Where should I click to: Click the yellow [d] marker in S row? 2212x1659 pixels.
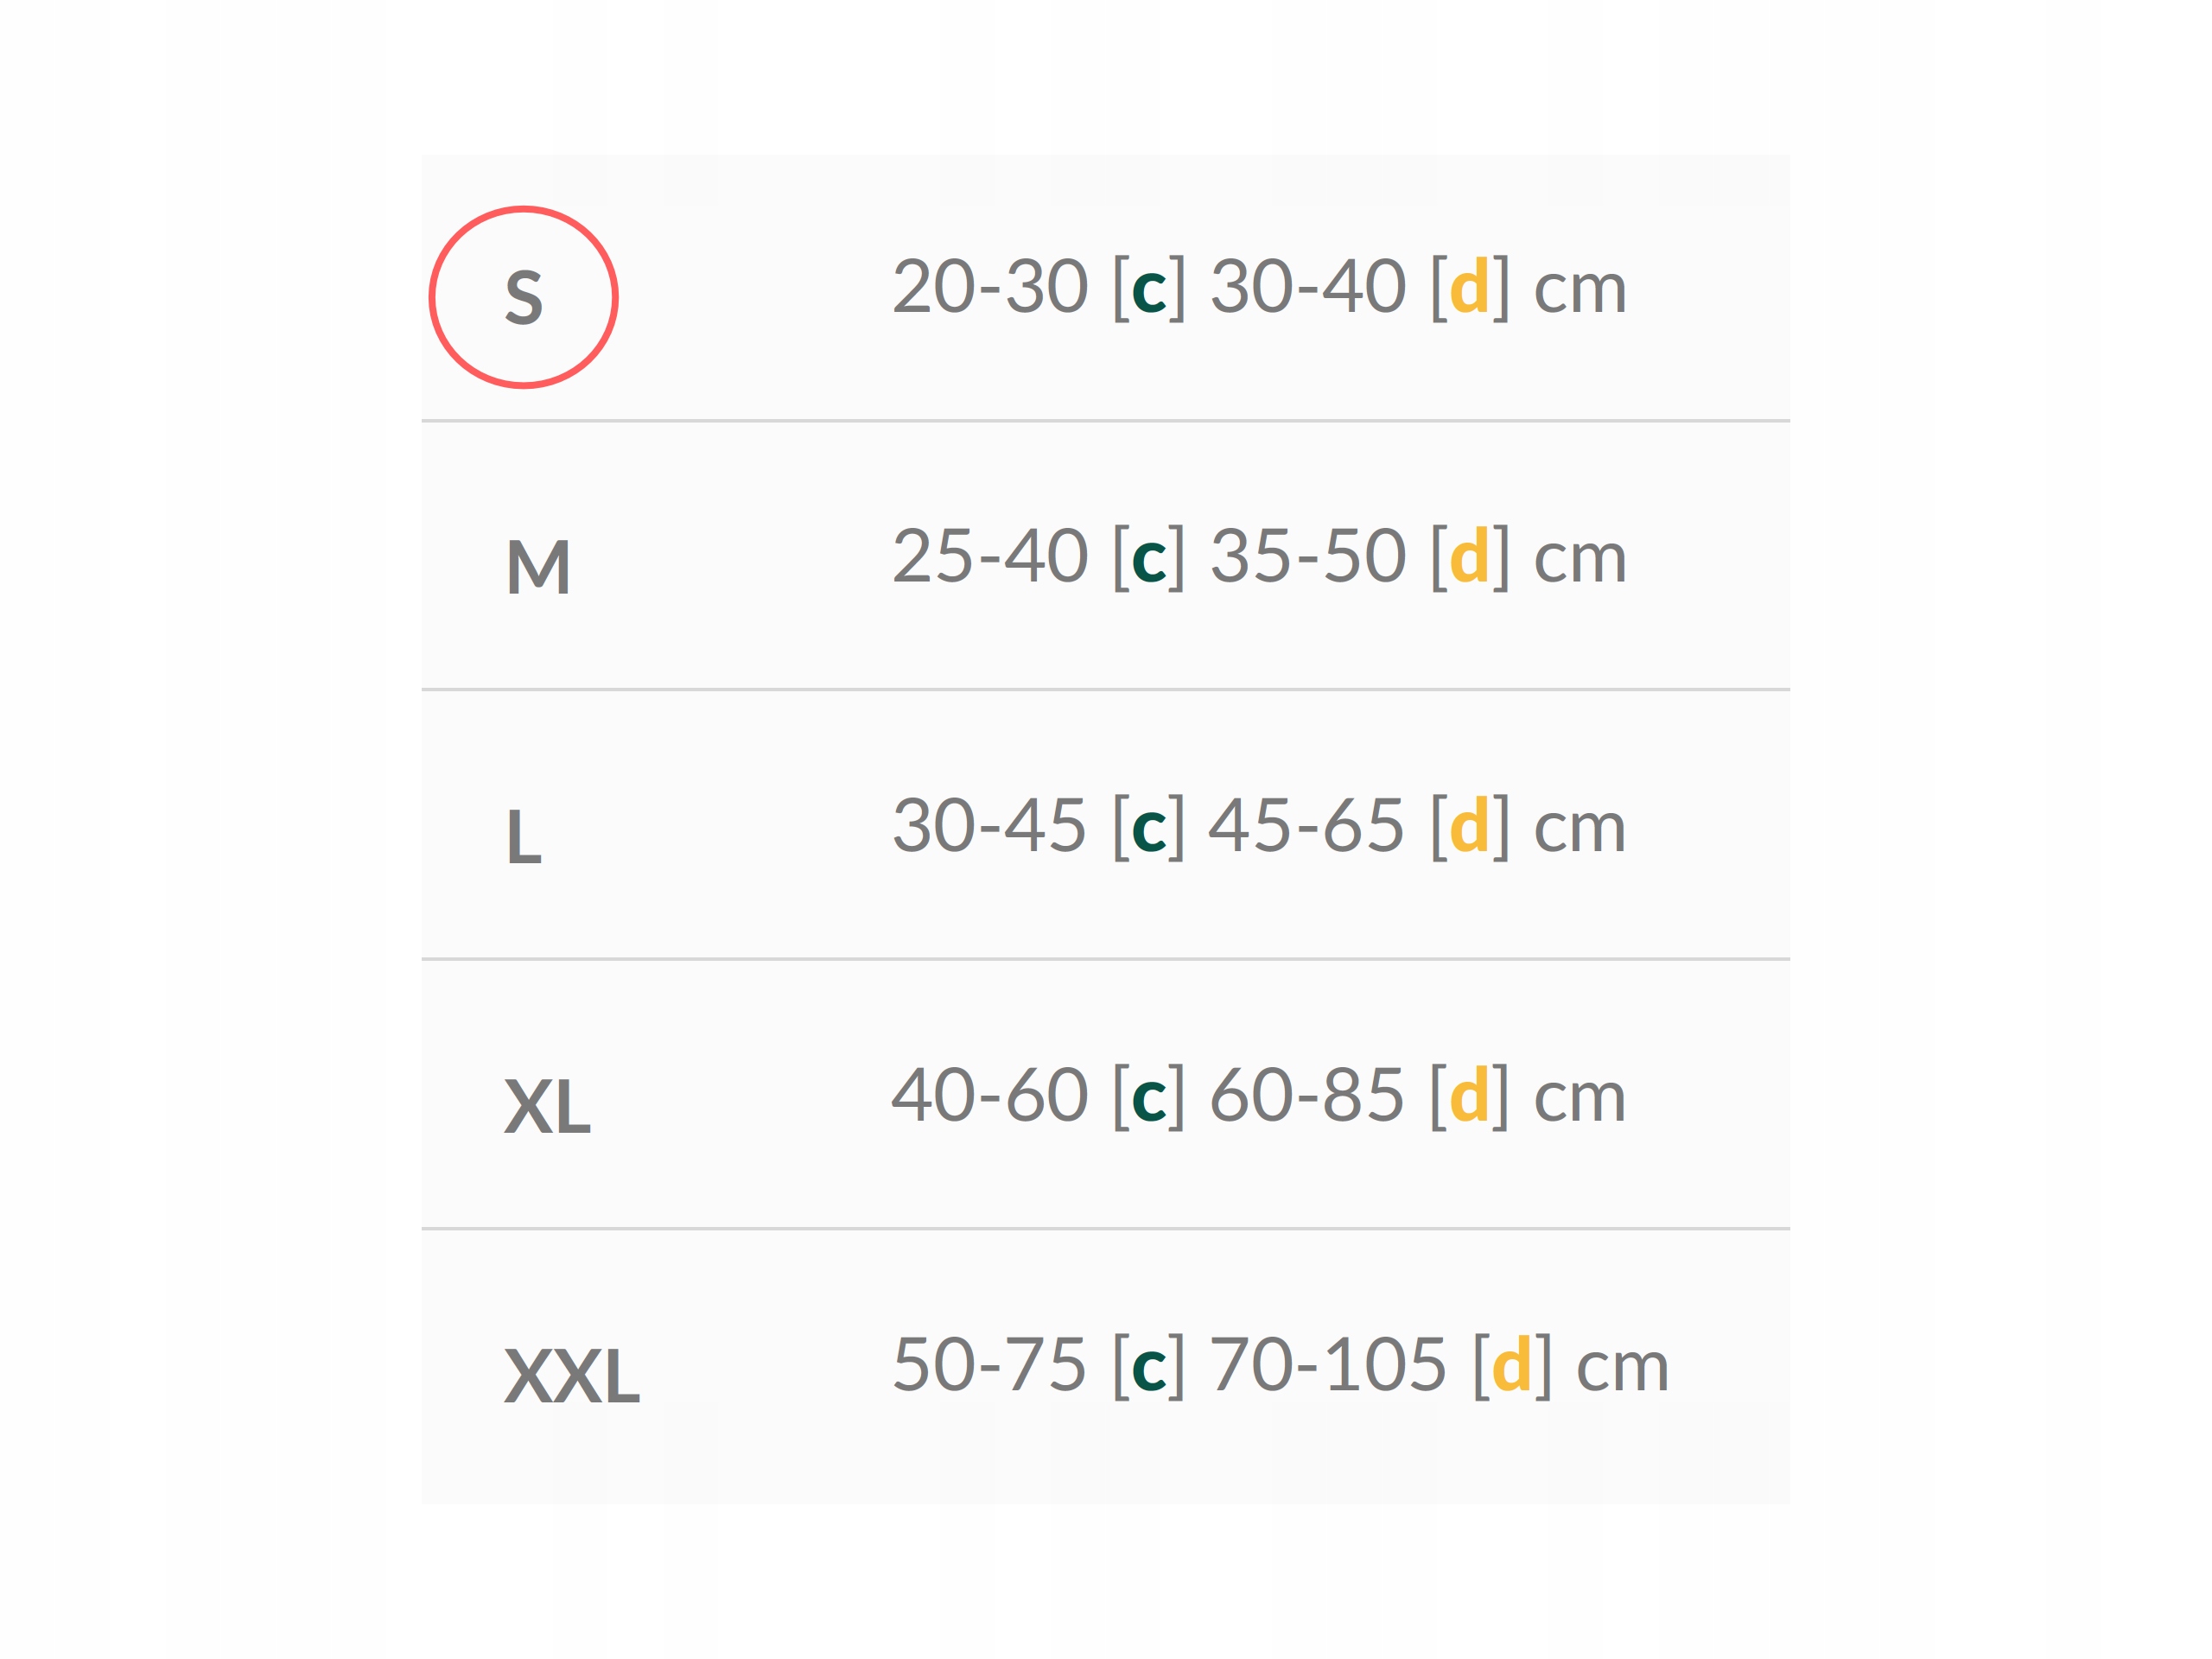point(1469,288)
